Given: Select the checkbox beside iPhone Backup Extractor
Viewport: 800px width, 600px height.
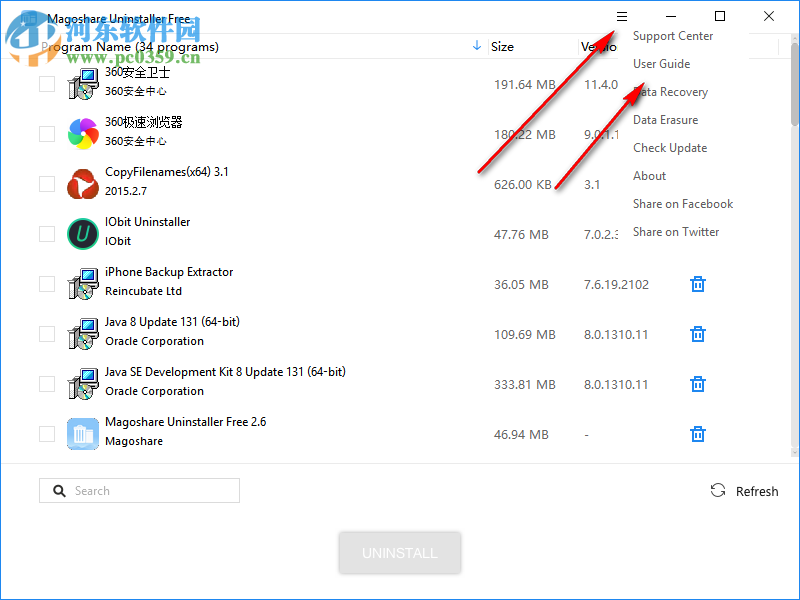Looking at the screenshot, I should tap(46, 284).
